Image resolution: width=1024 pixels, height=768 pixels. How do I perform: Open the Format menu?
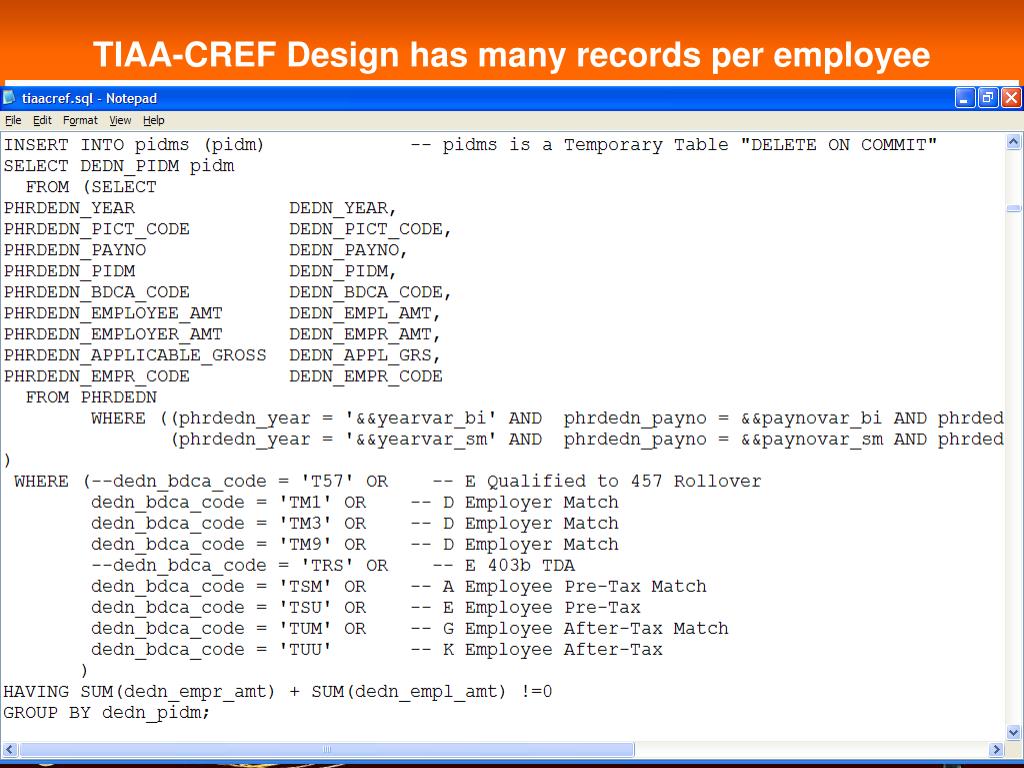80,120
